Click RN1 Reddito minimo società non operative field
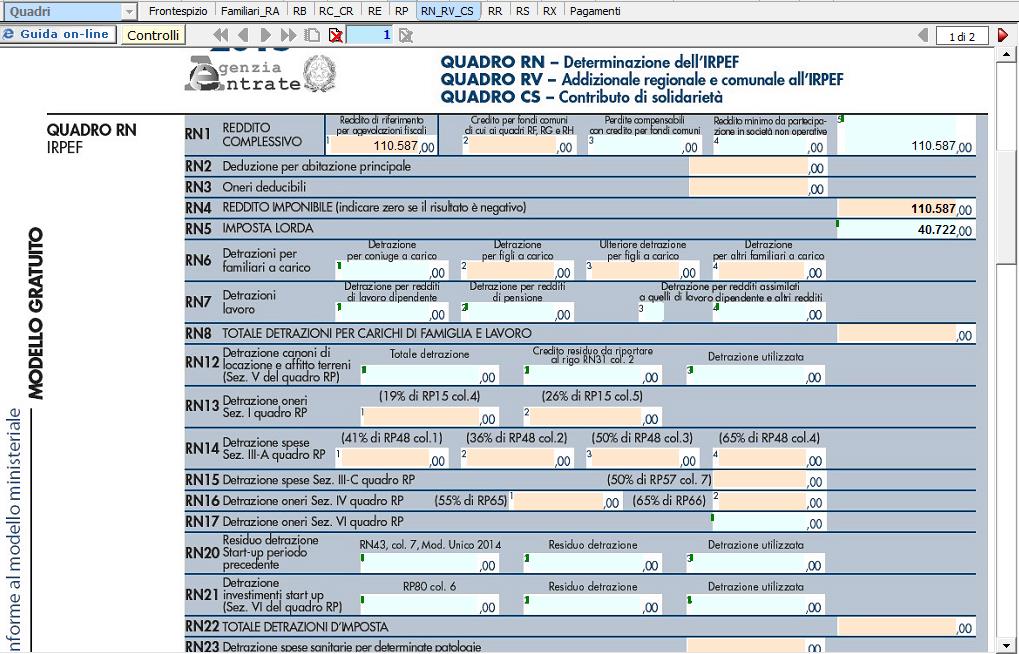Screen dimensions: 1019x654 point(769,146)
